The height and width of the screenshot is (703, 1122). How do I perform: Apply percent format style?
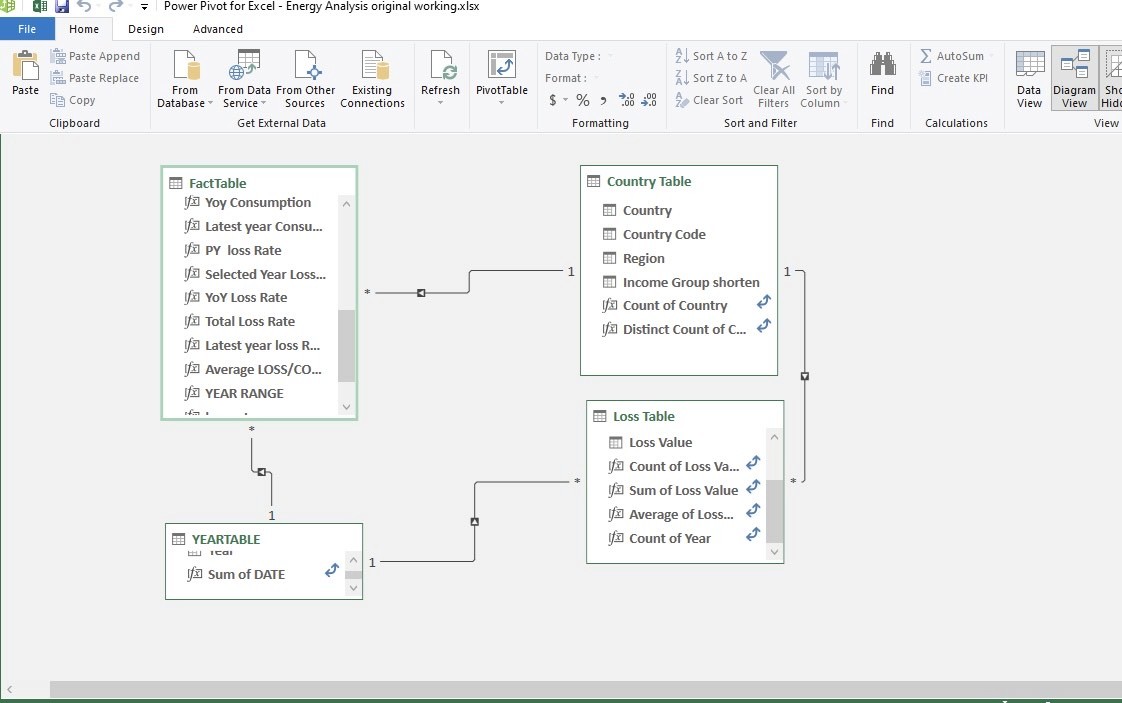[582, 100]
